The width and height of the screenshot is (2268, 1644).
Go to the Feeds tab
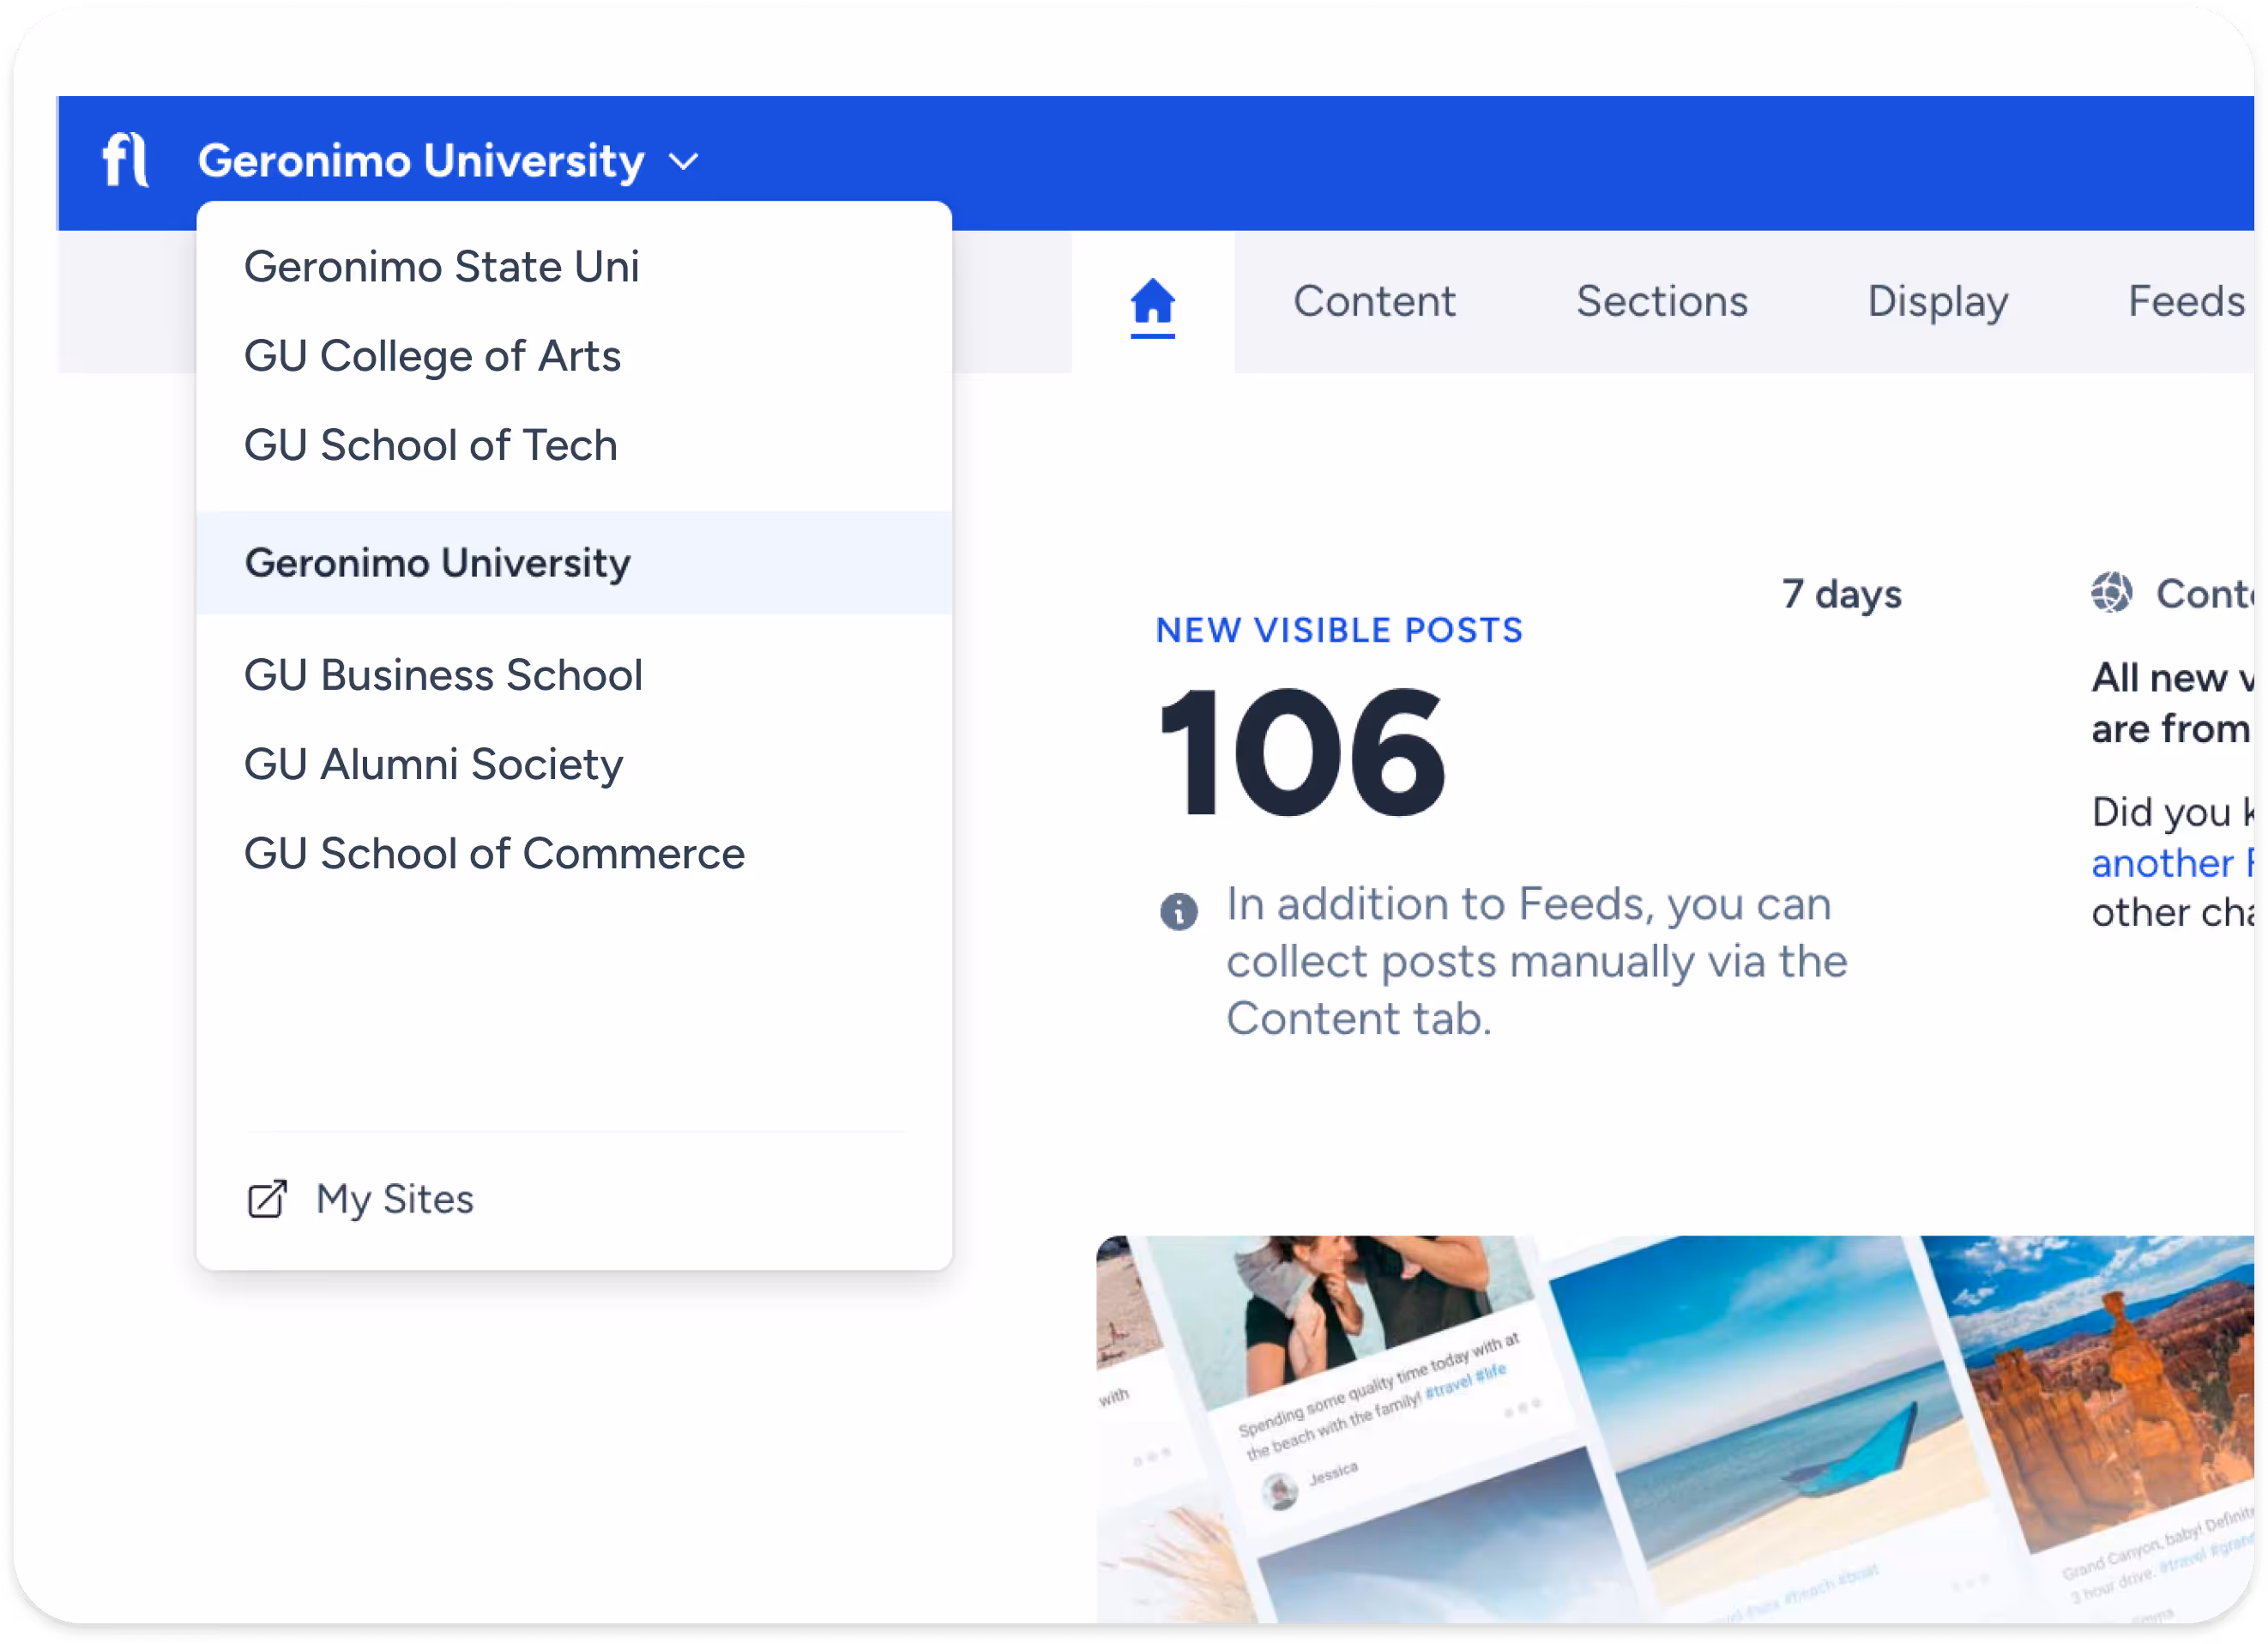click(x=2185, y=302)
